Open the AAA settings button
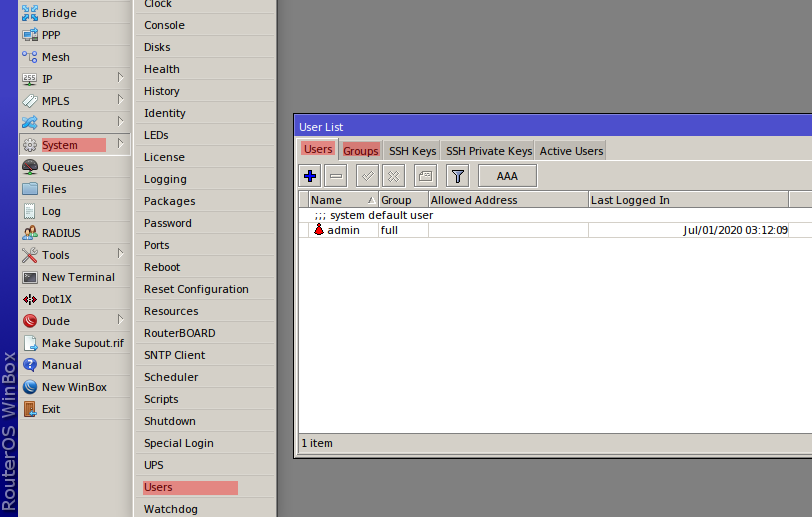Screen dimensions: 812x517 tap(508, 176)
